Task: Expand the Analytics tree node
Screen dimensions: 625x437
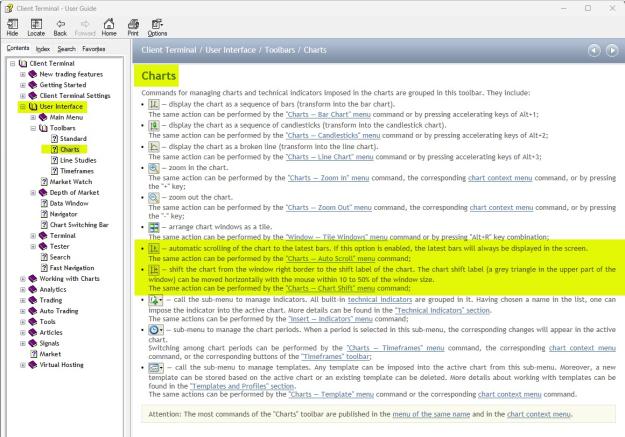Action: (x=23, y=289)
